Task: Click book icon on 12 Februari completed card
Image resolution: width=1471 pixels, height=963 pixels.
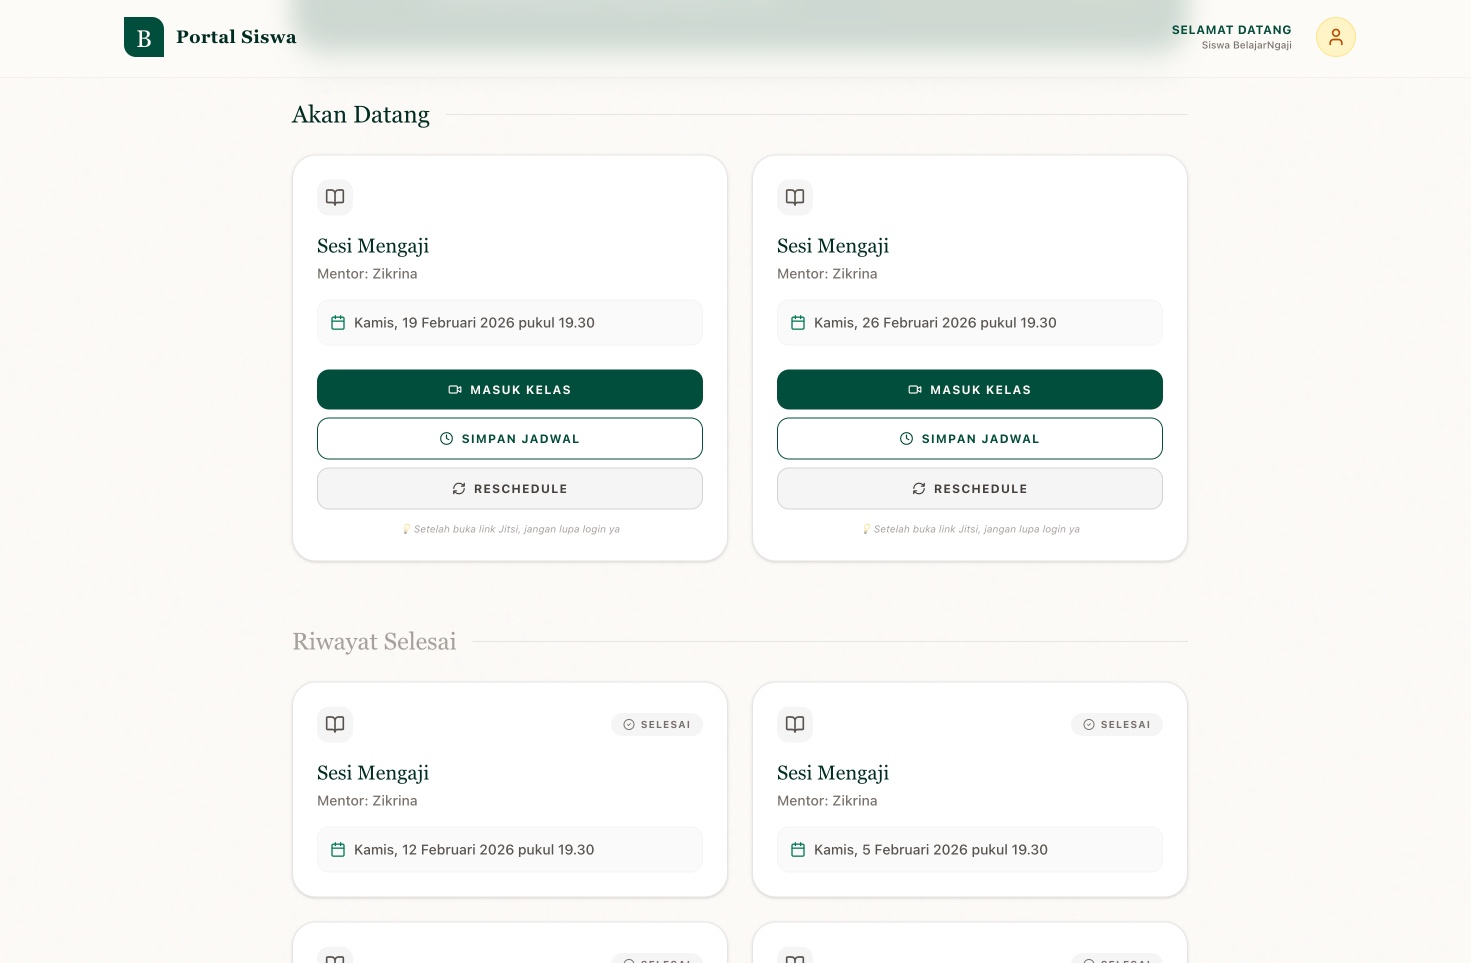Action: click(335, 724)
